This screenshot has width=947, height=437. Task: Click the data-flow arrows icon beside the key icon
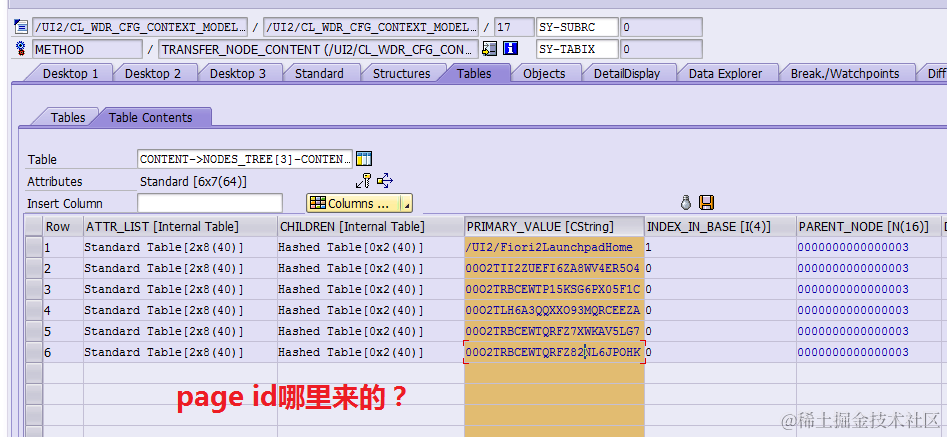[x=385, y=180]
